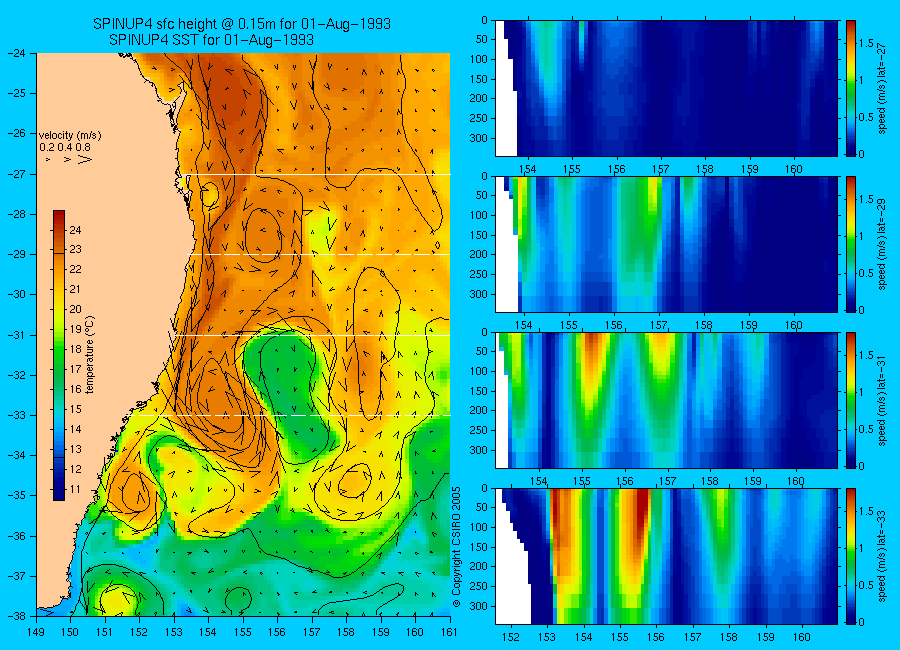Click the lat=-29 speed cross-section panel

pos(666,244)
